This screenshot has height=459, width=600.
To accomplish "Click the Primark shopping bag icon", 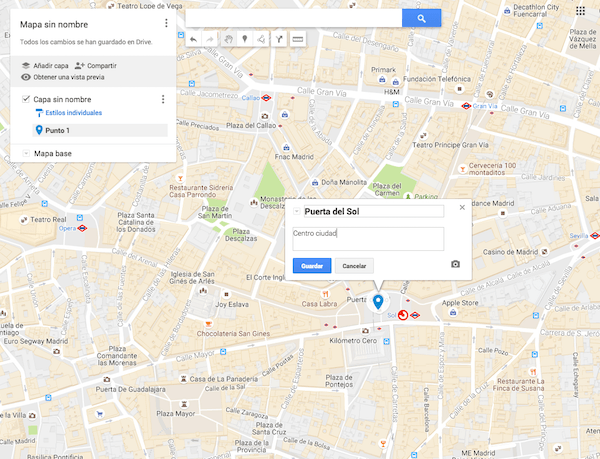I will [x=382, y=80].
